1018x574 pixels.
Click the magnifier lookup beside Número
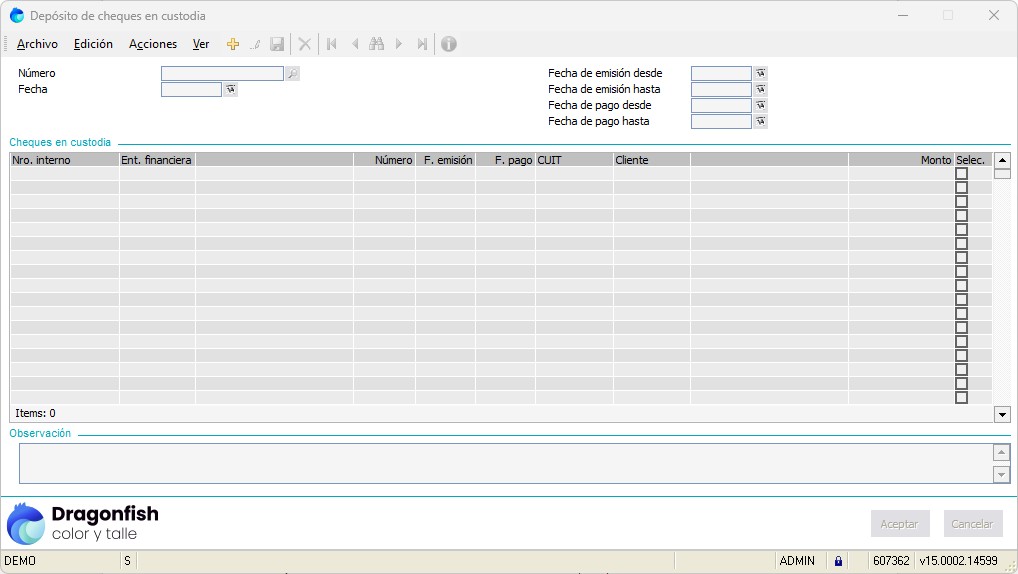[x=292, y=74]
